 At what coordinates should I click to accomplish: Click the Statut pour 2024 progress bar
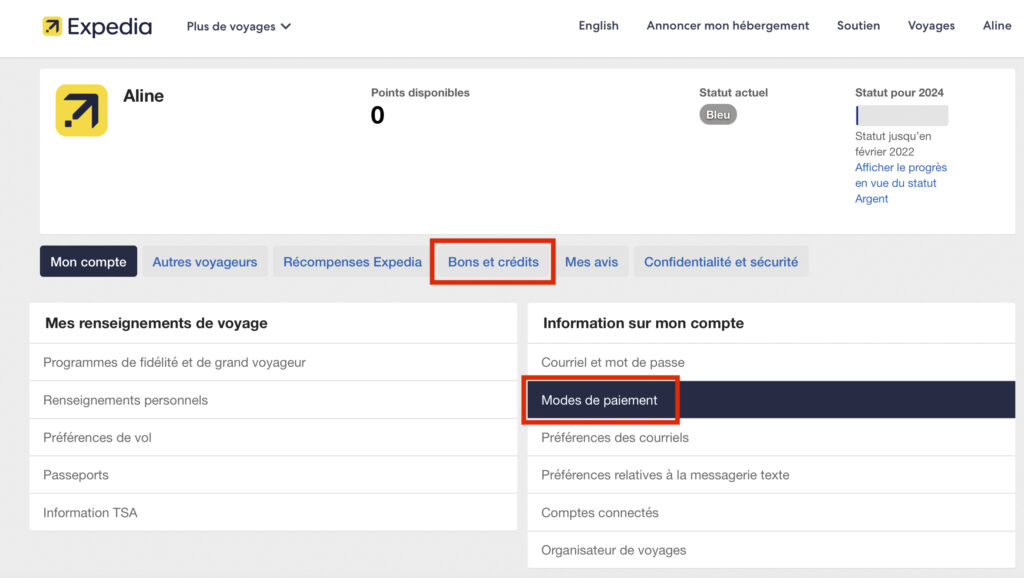click(901, 115)
